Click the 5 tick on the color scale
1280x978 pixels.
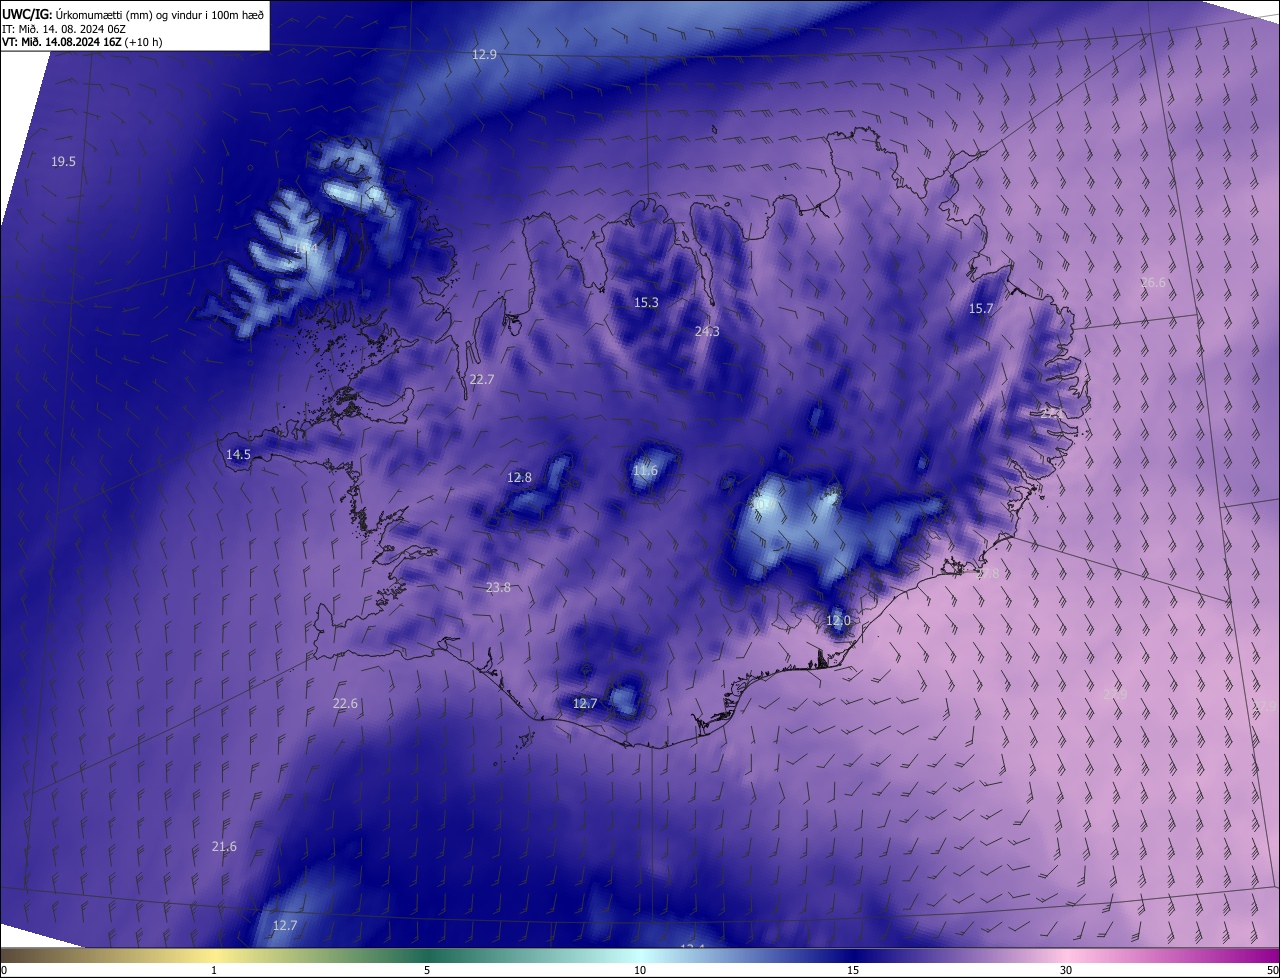[427, 970]
